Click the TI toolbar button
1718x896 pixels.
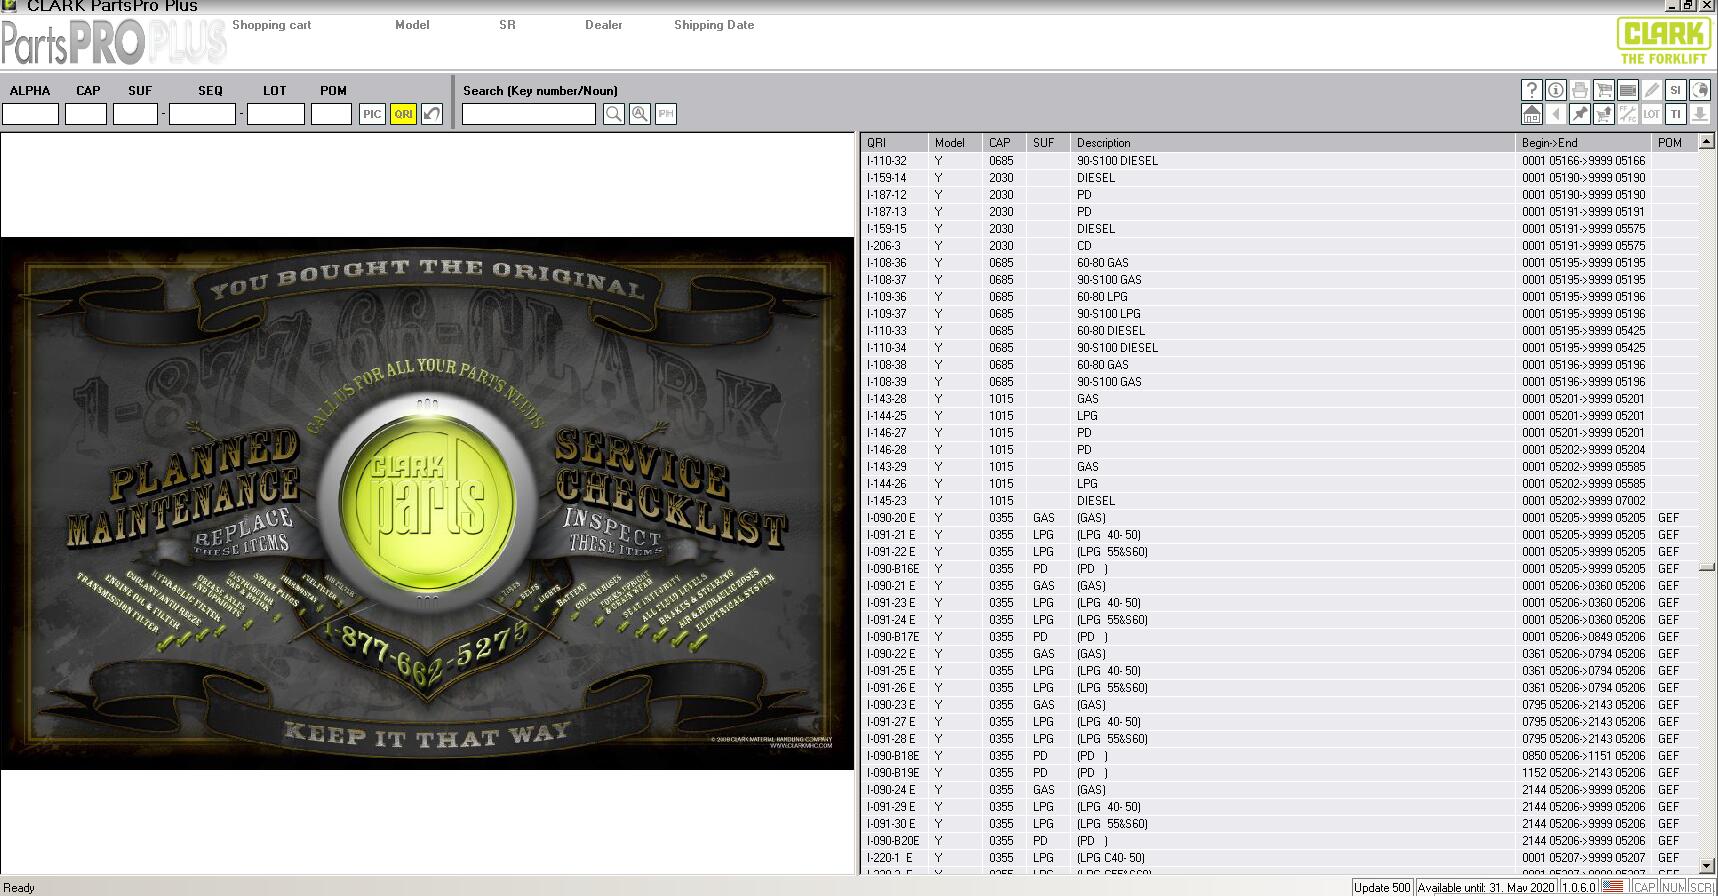tap(1675, 114)
